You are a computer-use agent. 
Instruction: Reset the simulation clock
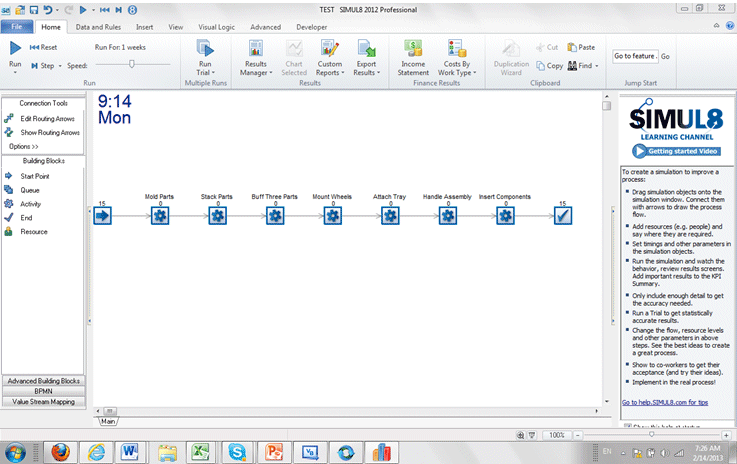(43, 47)
